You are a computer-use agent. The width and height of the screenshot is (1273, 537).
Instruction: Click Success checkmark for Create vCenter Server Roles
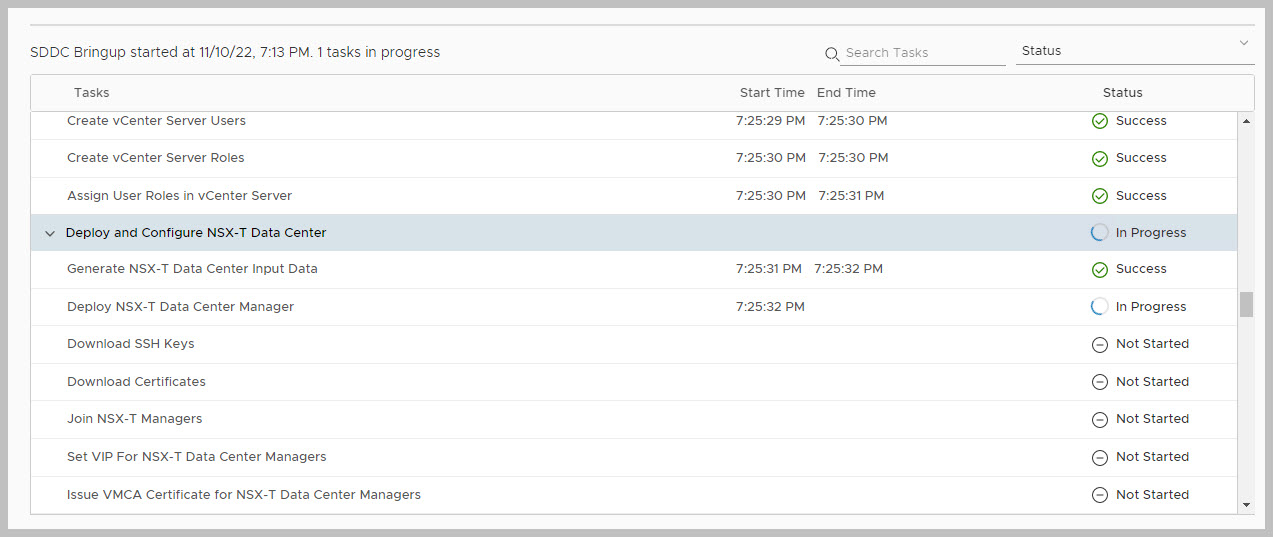(1099, 158)
